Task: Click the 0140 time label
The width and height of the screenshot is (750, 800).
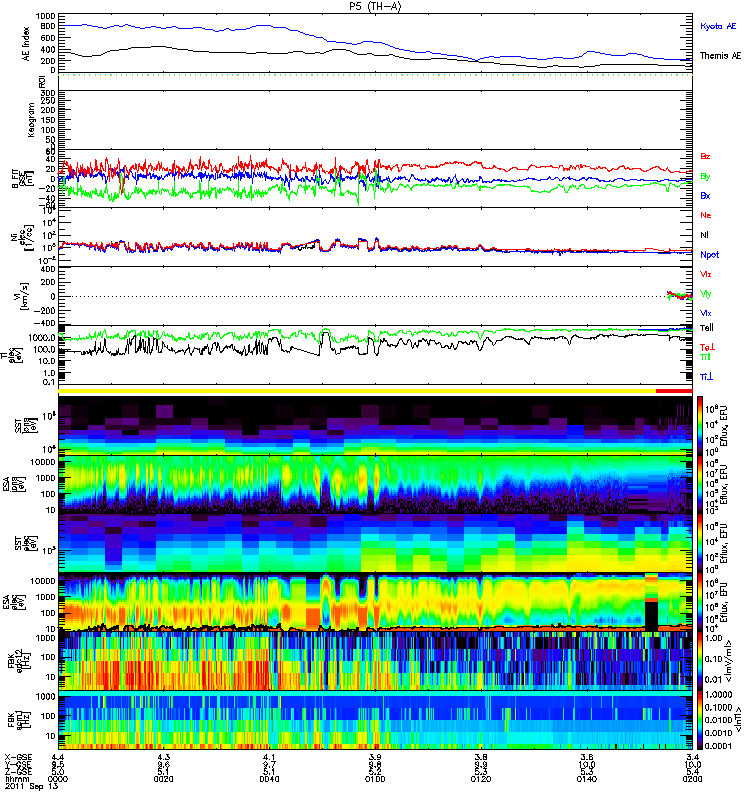Action: (x=587, y=779)
